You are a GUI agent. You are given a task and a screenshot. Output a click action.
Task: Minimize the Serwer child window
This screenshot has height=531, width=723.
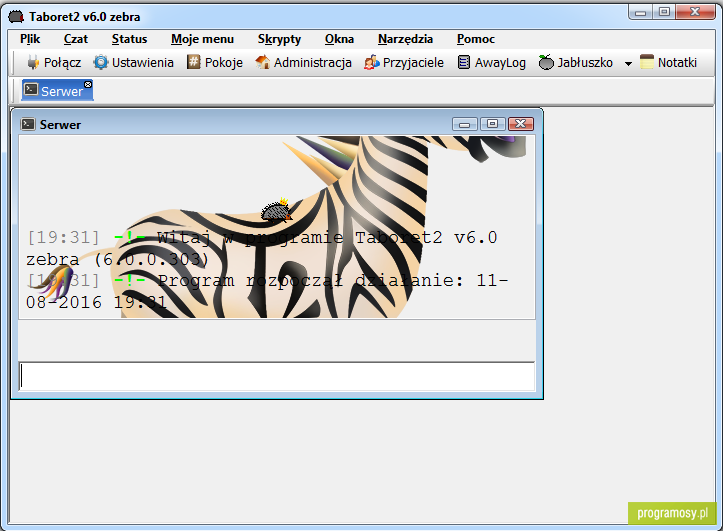[x=465, y=124]
